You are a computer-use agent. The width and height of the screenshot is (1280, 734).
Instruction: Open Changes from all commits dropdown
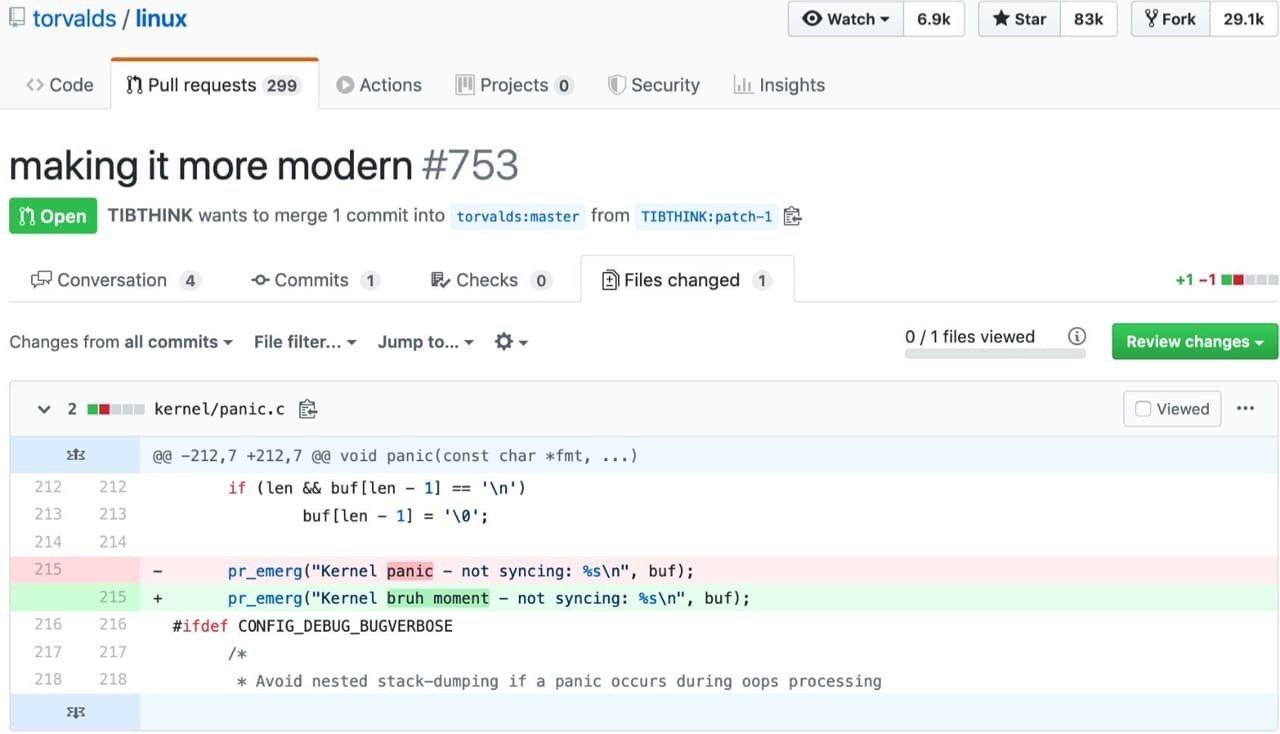121,342
